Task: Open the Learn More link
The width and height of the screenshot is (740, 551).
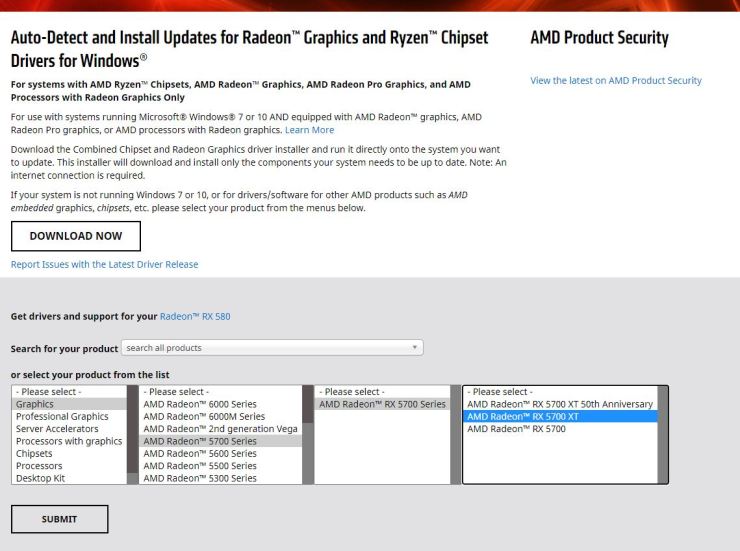Action: point(310,130)
